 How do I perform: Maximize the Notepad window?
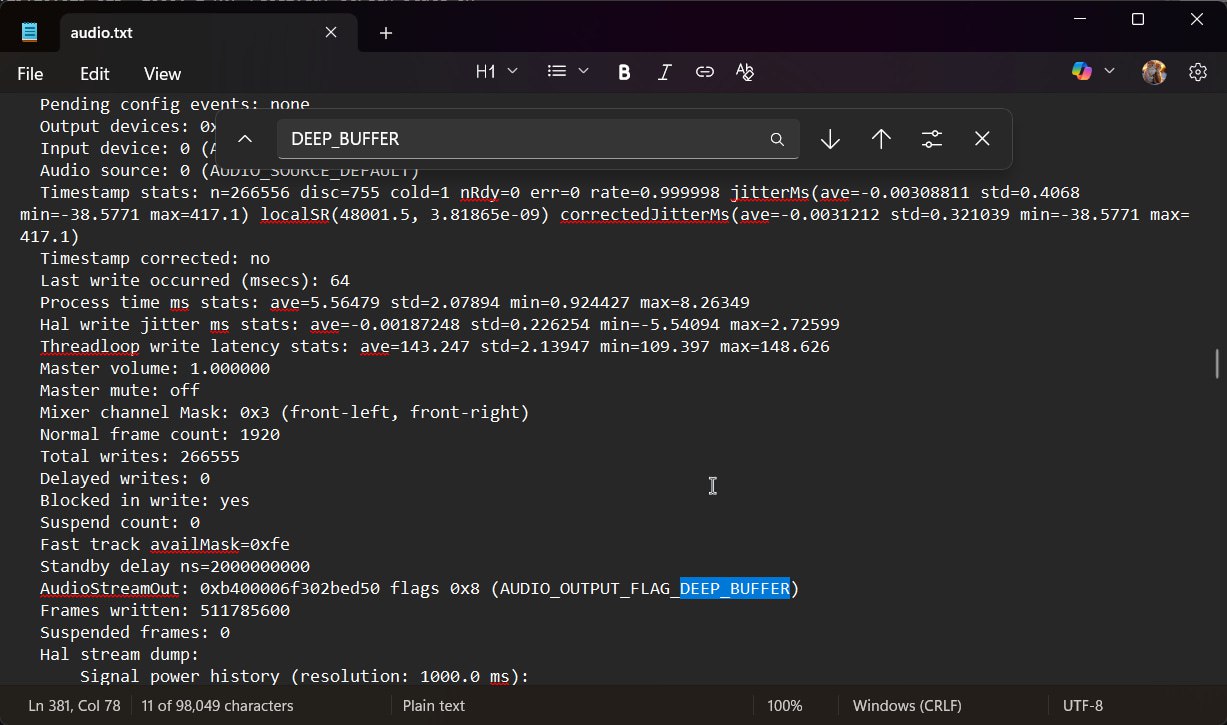(1138, 19)
